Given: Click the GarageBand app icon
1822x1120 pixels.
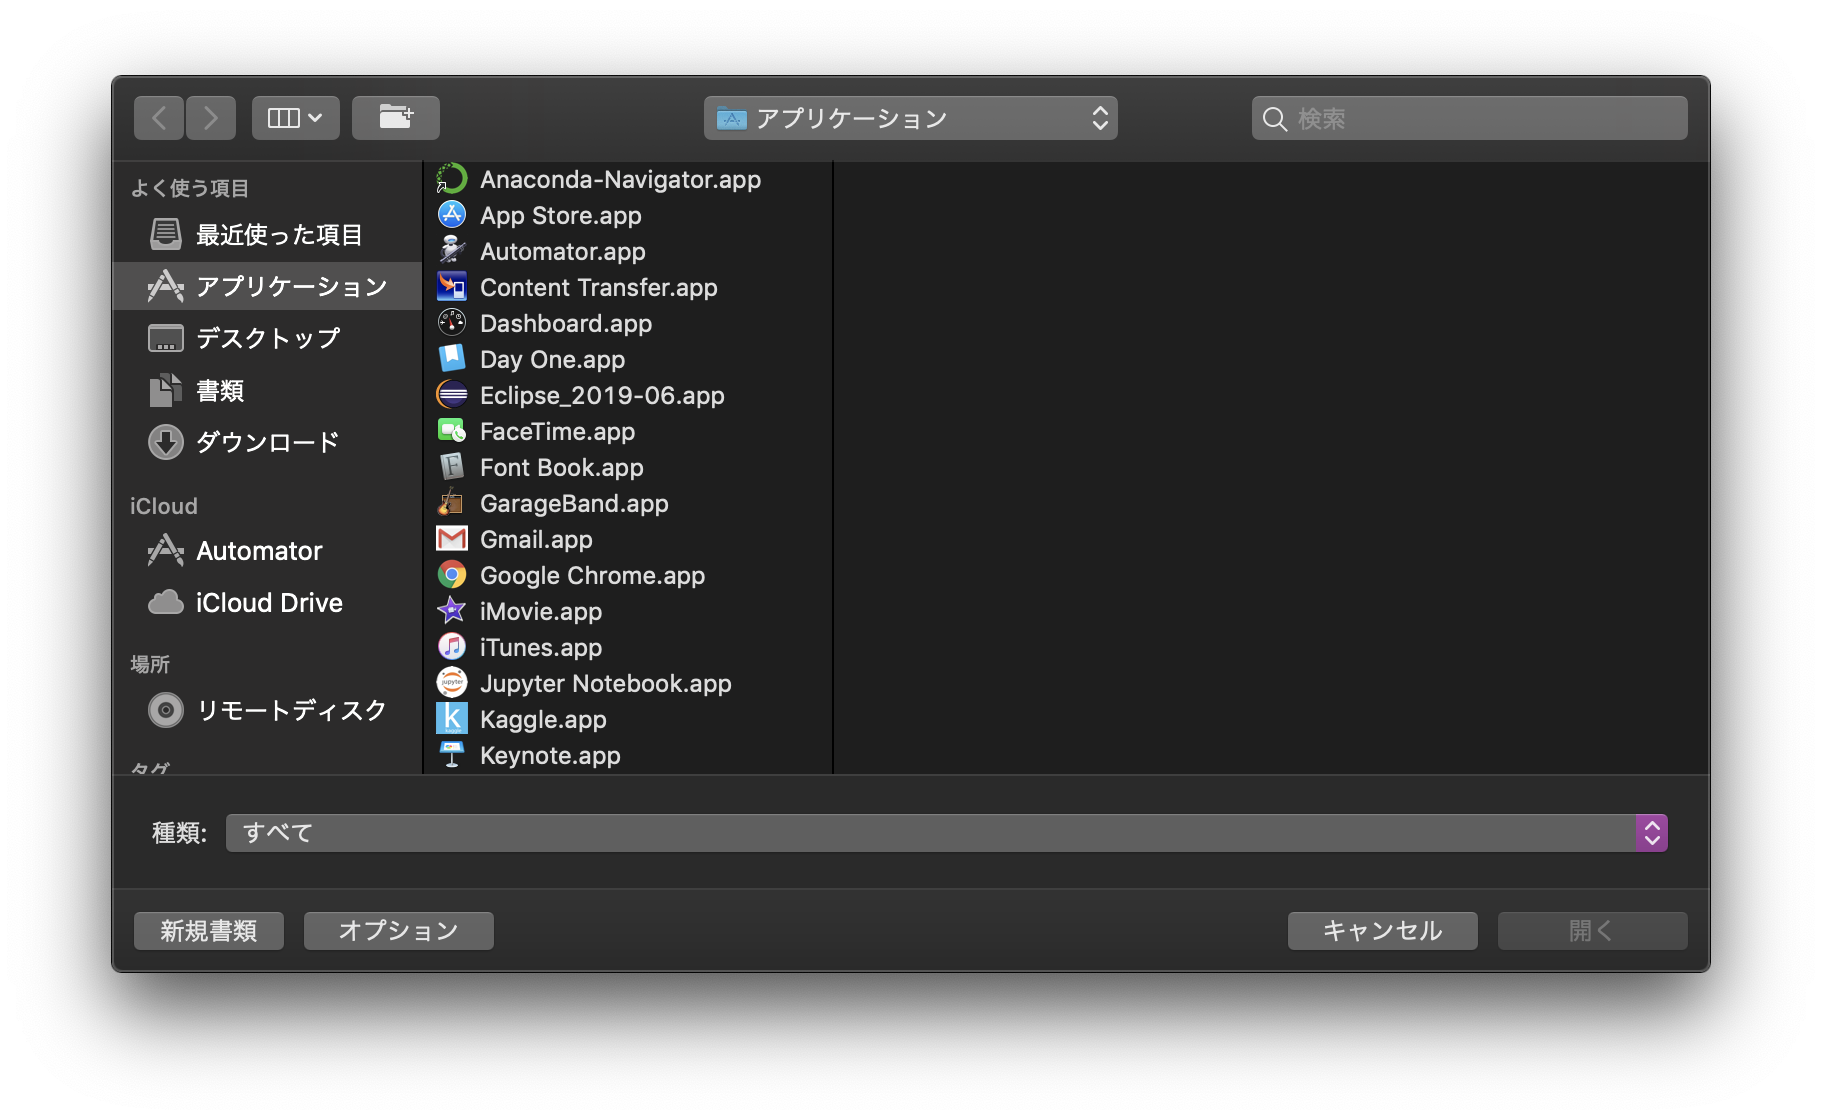Looking at the screenshot, I should pos(452,503).
